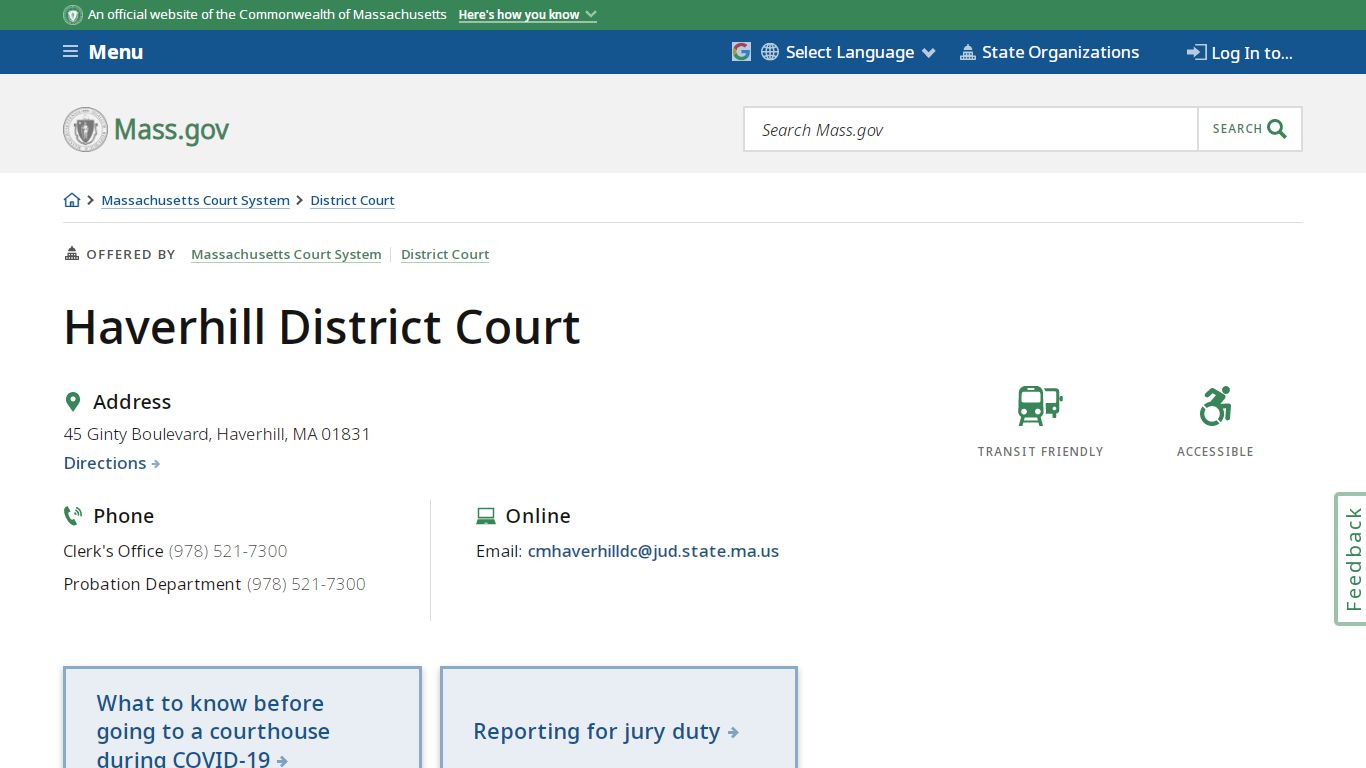Screen dimensions: 1366x768
Task: Click the Phone handset icon
Action: point(72,516)
